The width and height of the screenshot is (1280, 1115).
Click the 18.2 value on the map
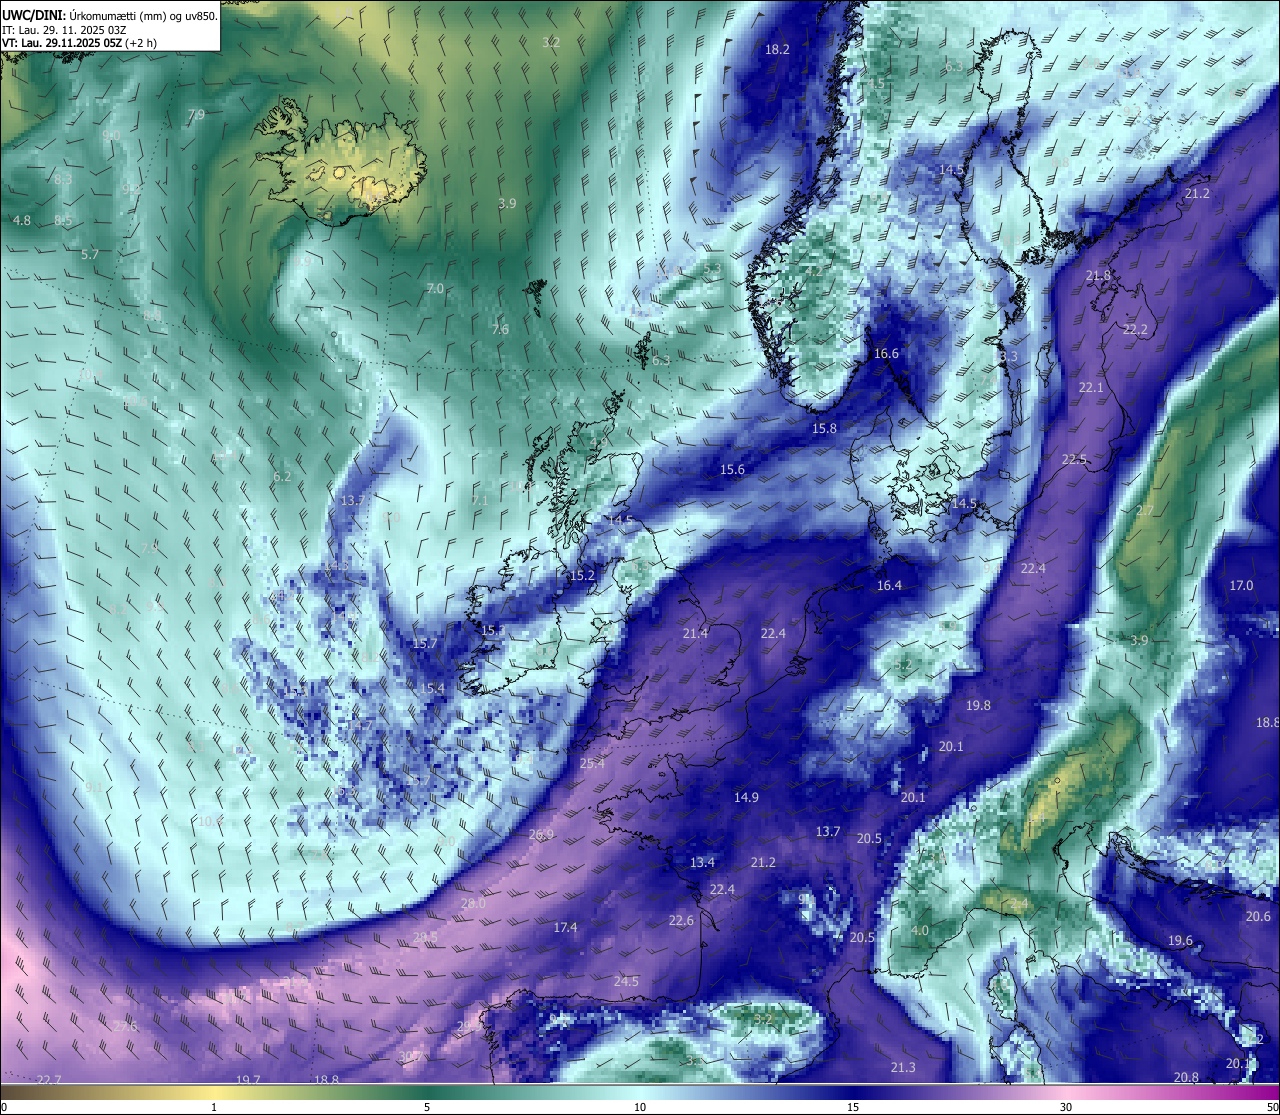click(777, 49)
